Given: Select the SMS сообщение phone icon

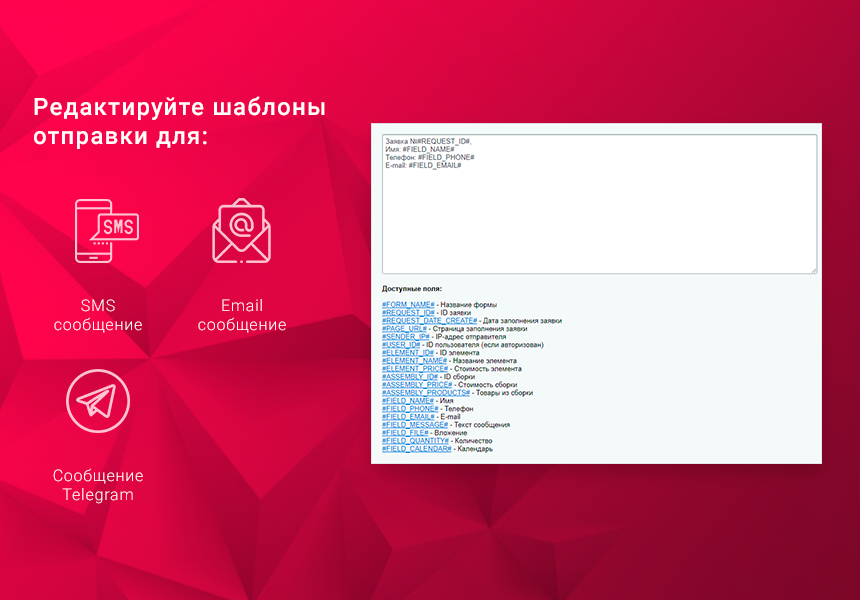Looking at the screenshot, I should (x=108, y=232).
